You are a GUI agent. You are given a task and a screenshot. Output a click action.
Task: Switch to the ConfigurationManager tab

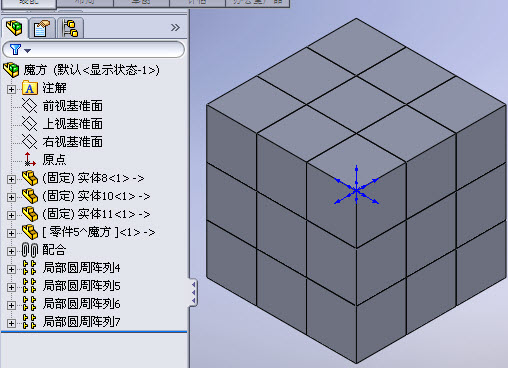70,29
